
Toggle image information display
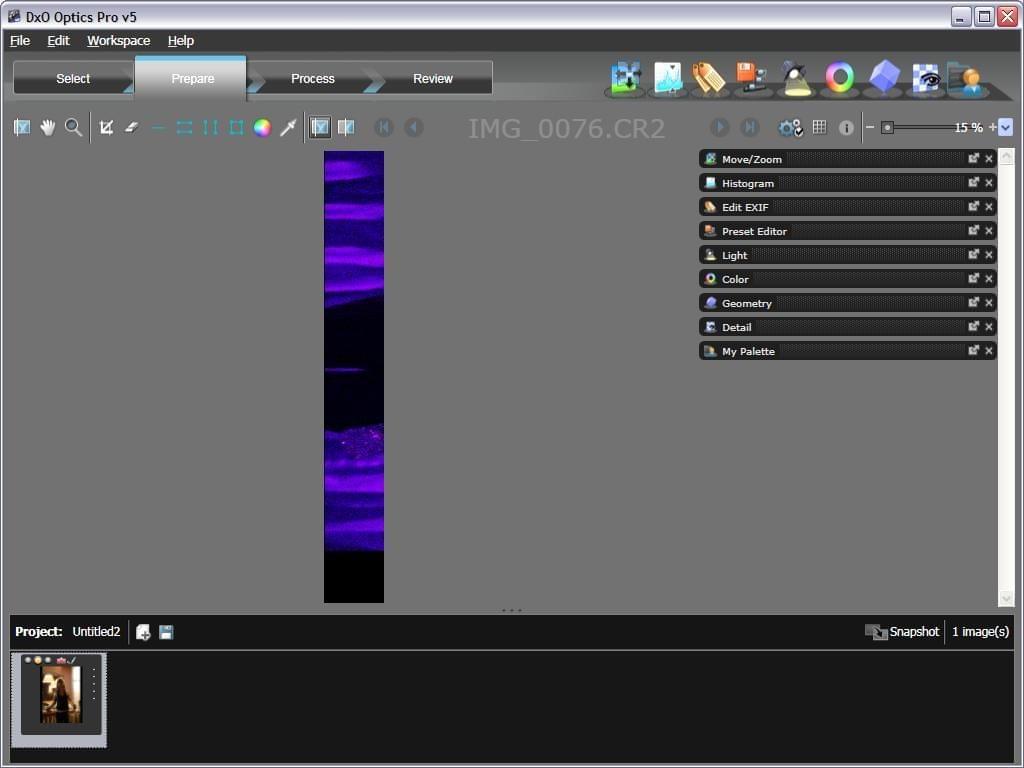(x=846, y=128)
